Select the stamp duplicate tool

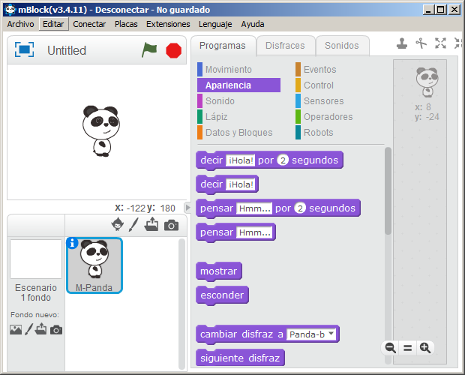tap(402, 43)
